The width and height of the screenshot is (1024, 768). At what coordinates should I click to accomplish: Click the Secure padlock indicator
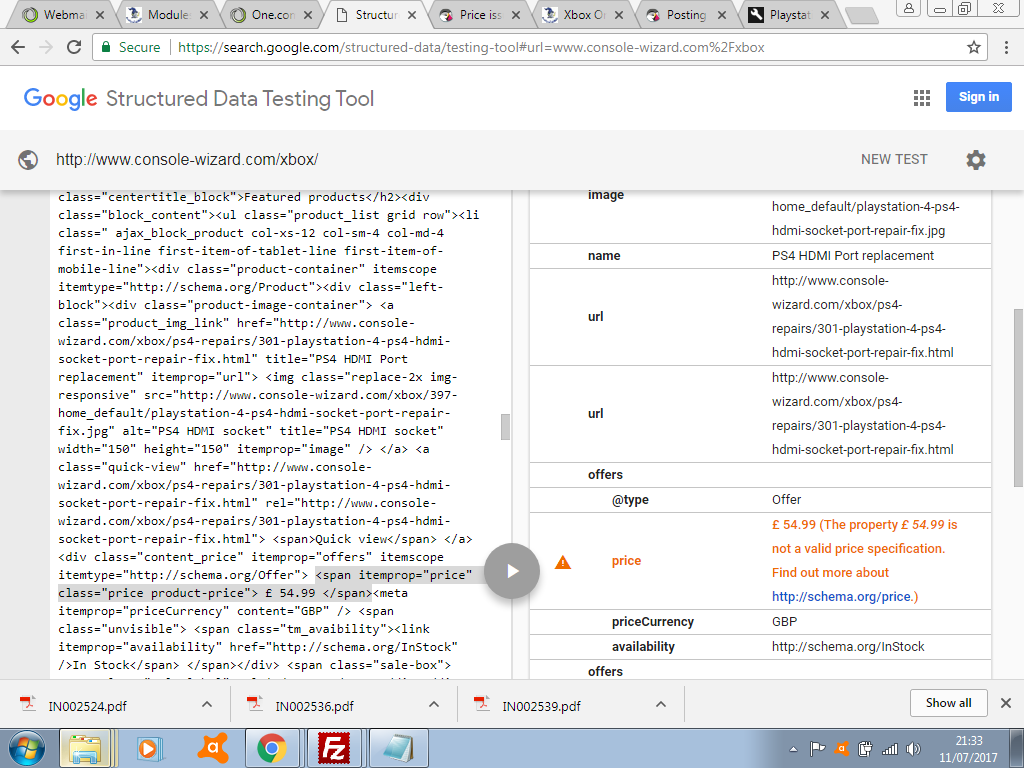coord(130,47)
